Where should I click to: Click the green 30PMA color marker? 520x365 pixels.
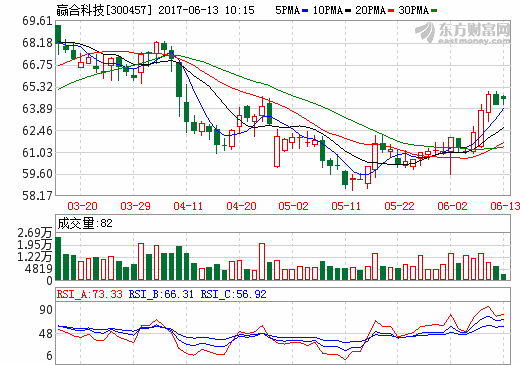click(434, 11)
